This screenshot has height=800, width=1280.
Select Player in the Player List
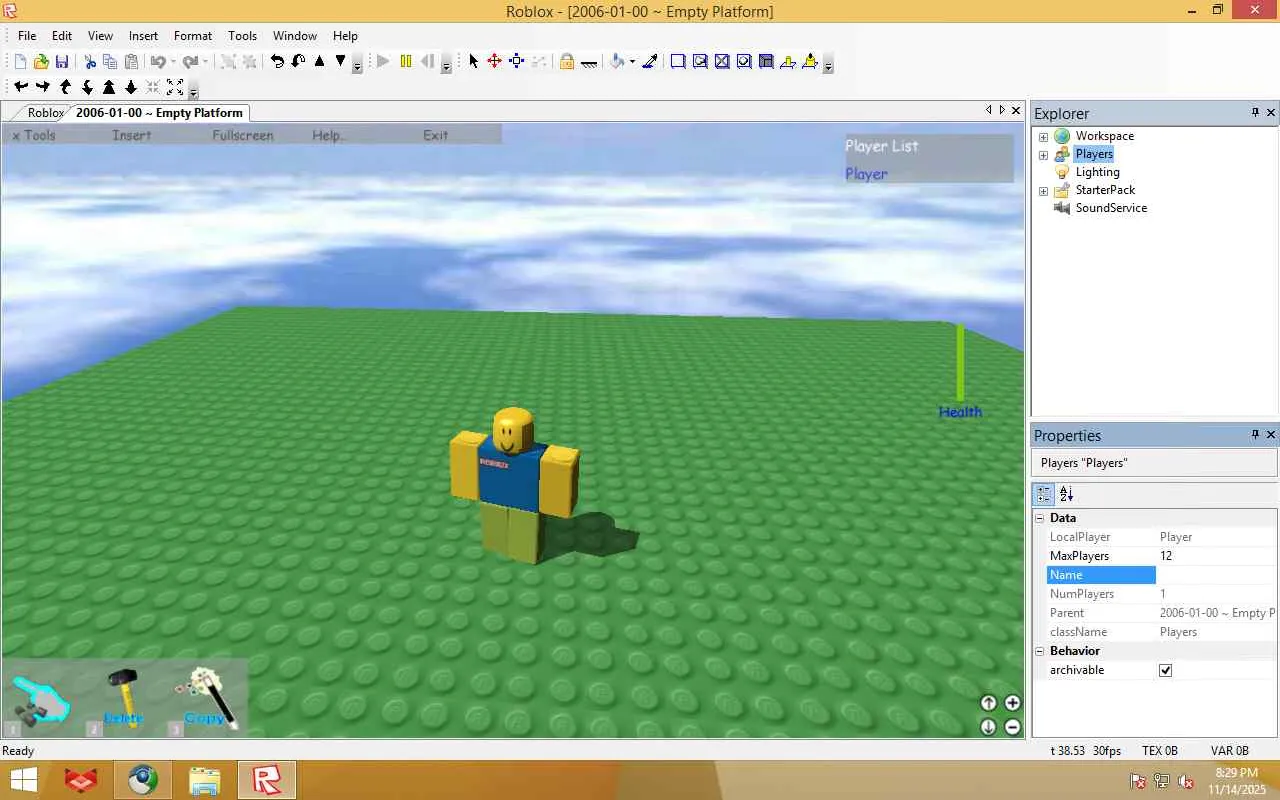tap(866, 174)
